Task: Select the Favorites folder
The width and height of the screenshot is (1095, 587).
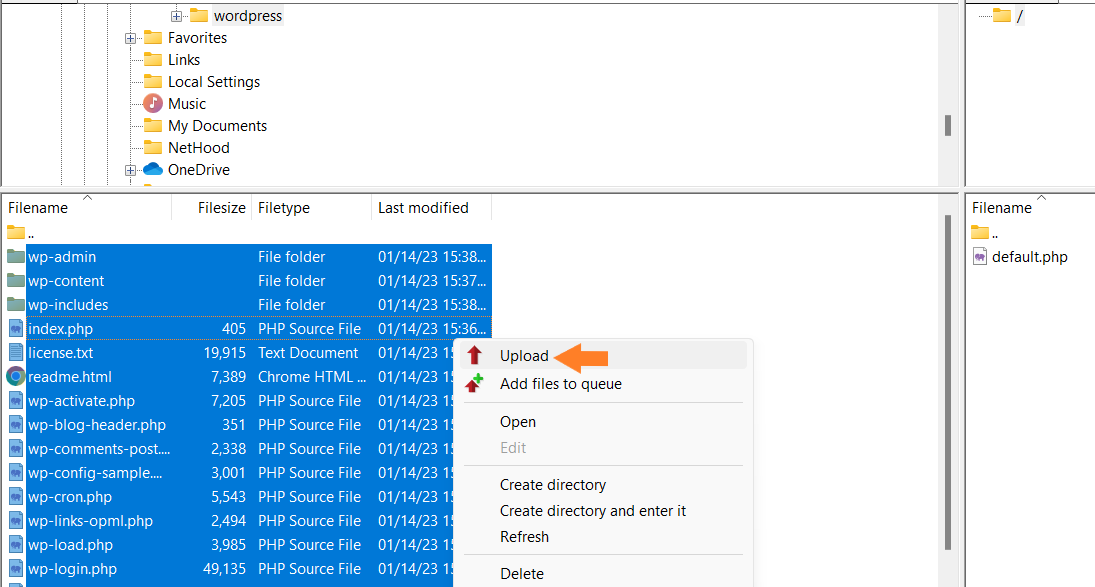Action: (197, 38)
